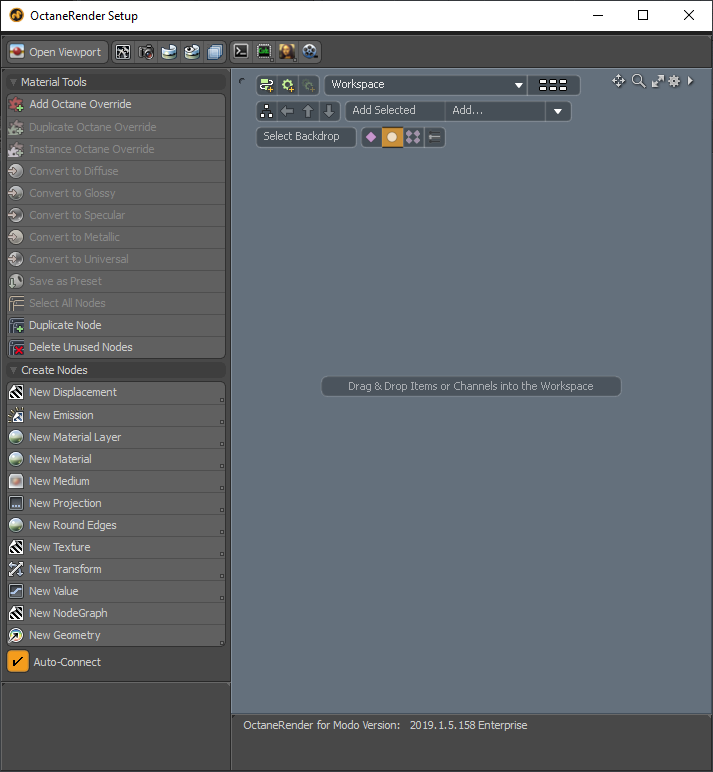Click Duplicate Node
713x772 pixels.
point(116,325)
